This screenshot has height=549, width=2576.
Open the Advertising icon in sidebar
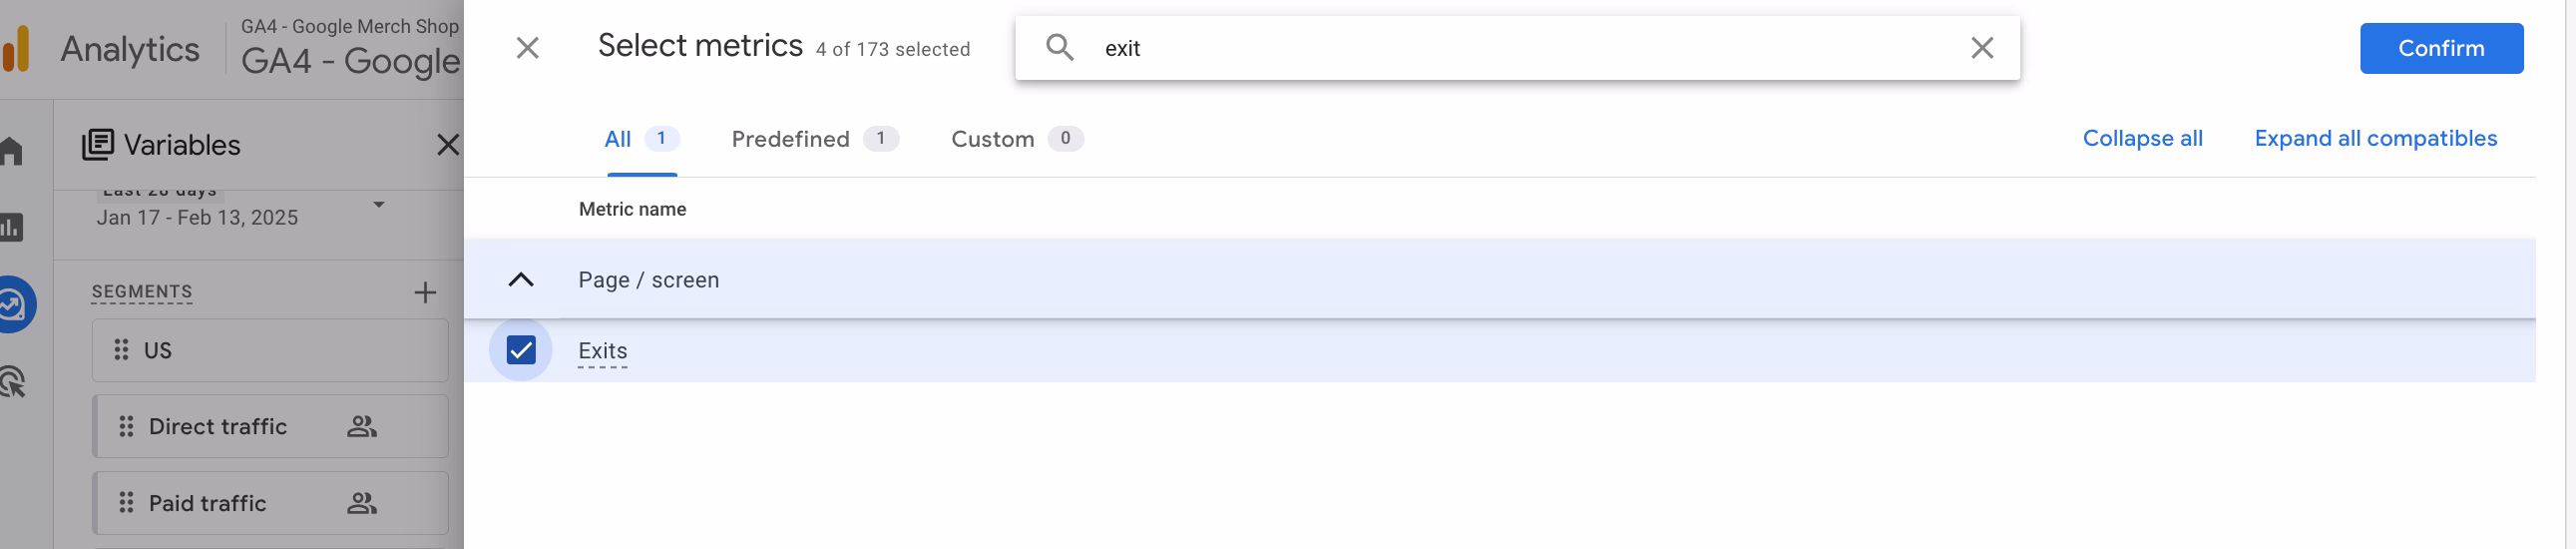(12, 382)
